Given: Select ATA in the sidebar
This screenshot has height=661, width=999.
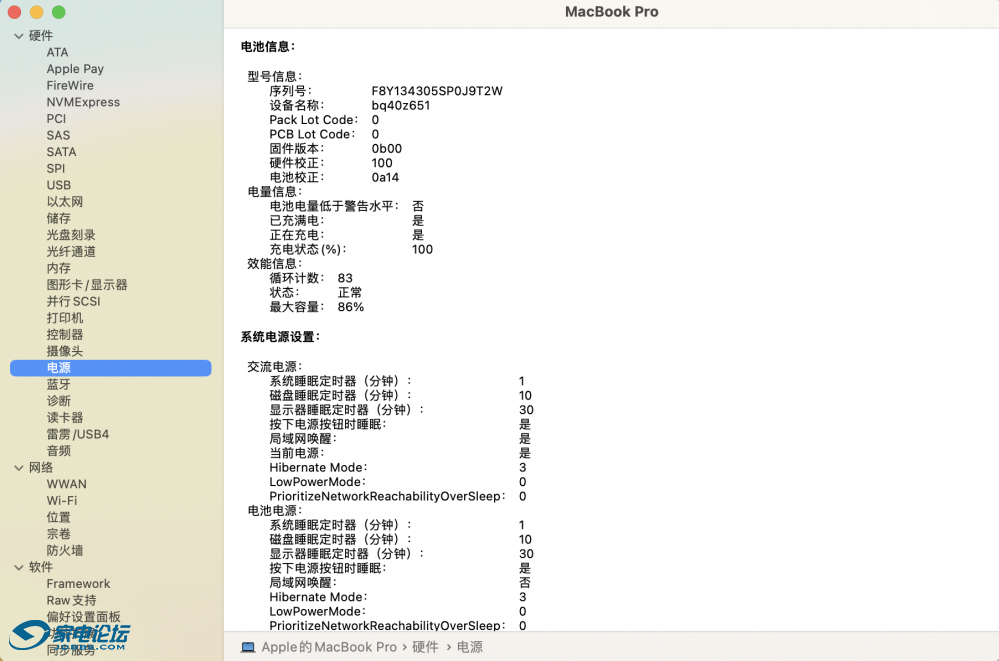Looking at the screenshot, I should click(57, 52).
